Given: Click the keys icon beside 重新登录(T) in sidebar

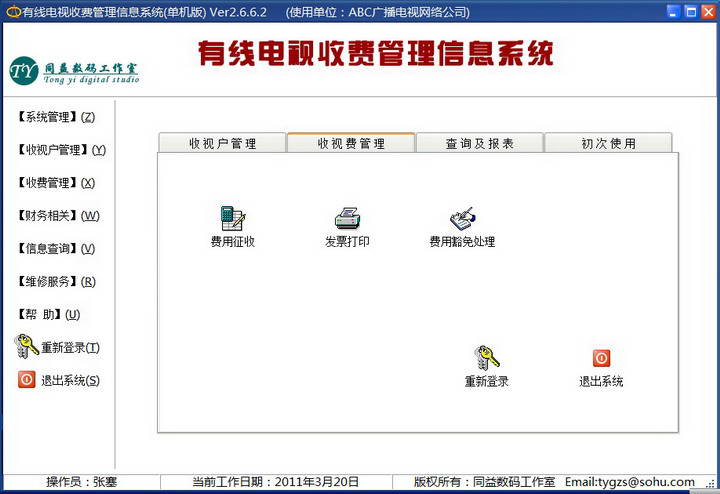Looking at the screenshot, I should tap(26, 346).
